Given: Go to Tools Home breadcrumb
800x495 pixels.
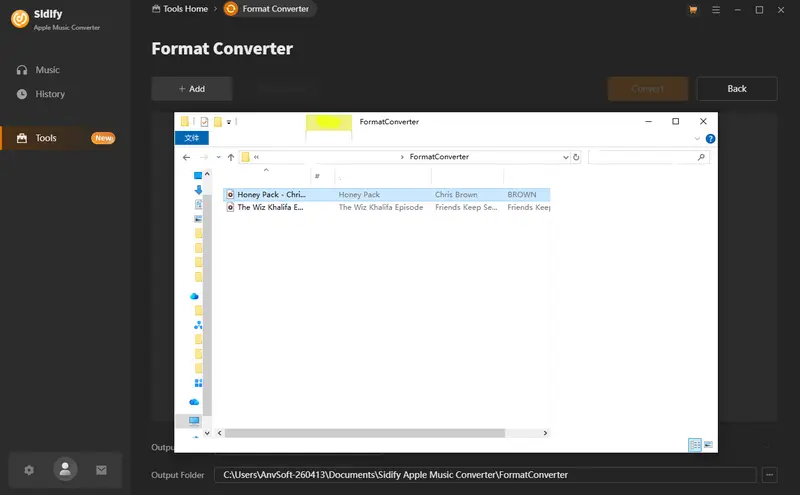Looking at the screenshot, I should 180,9.
